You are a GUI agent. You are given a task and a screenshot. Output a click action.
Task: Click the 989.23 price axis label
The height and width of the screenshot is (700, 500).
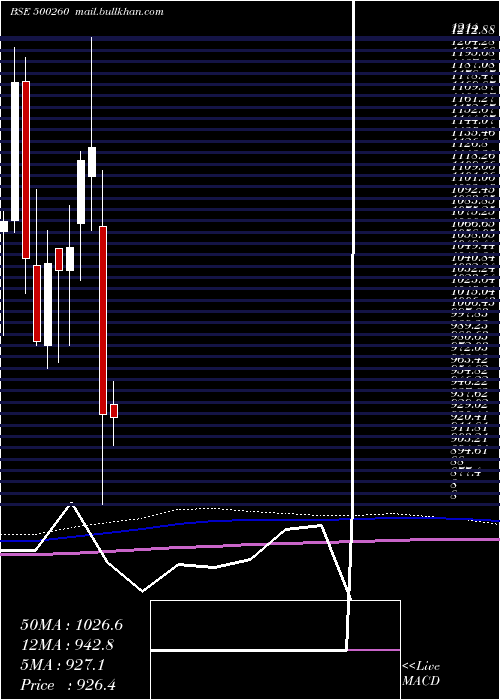pos(472,326)
